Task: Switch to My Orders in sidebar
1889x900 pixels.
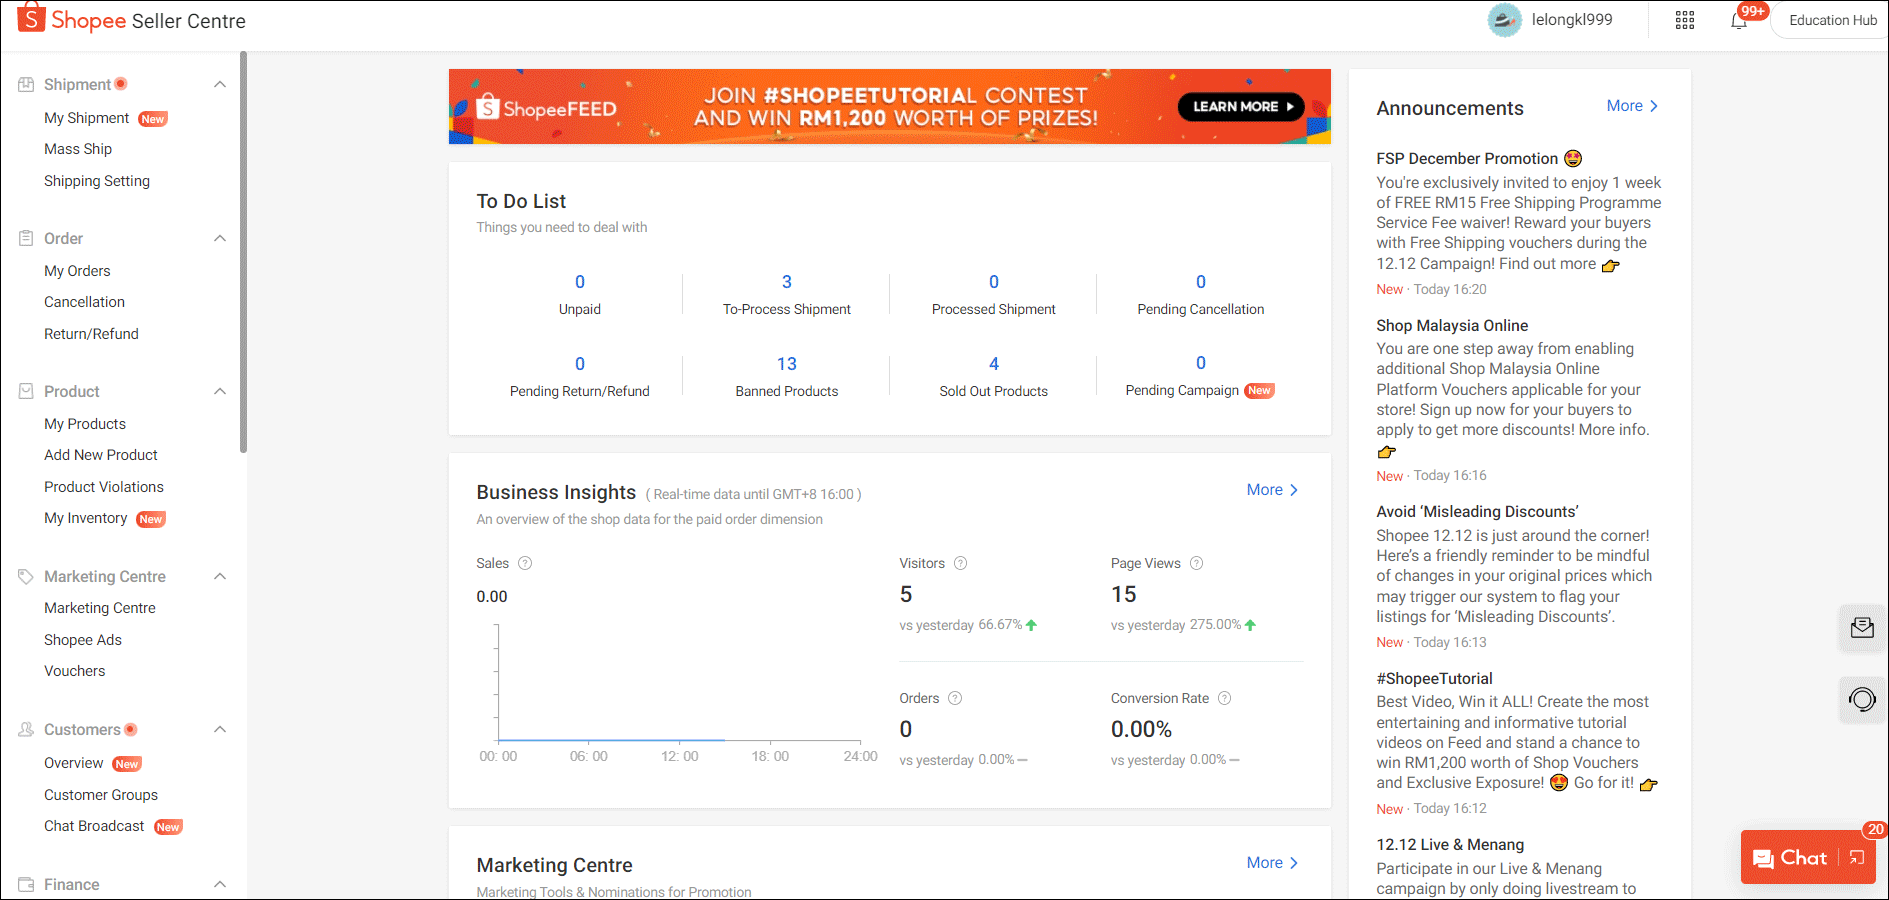Action: pos(77,270)
